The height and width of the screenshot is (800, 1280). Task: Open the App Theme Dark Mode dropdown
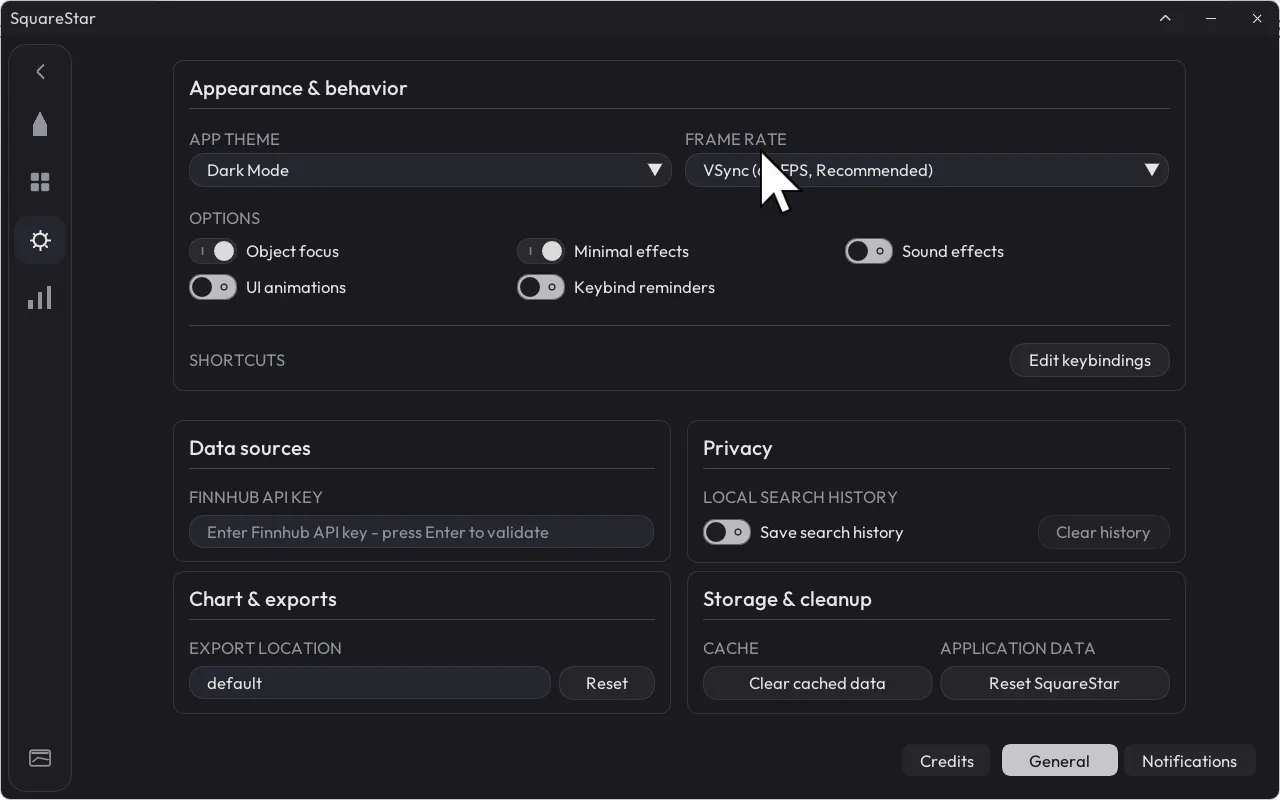click(x=430, y=170)
